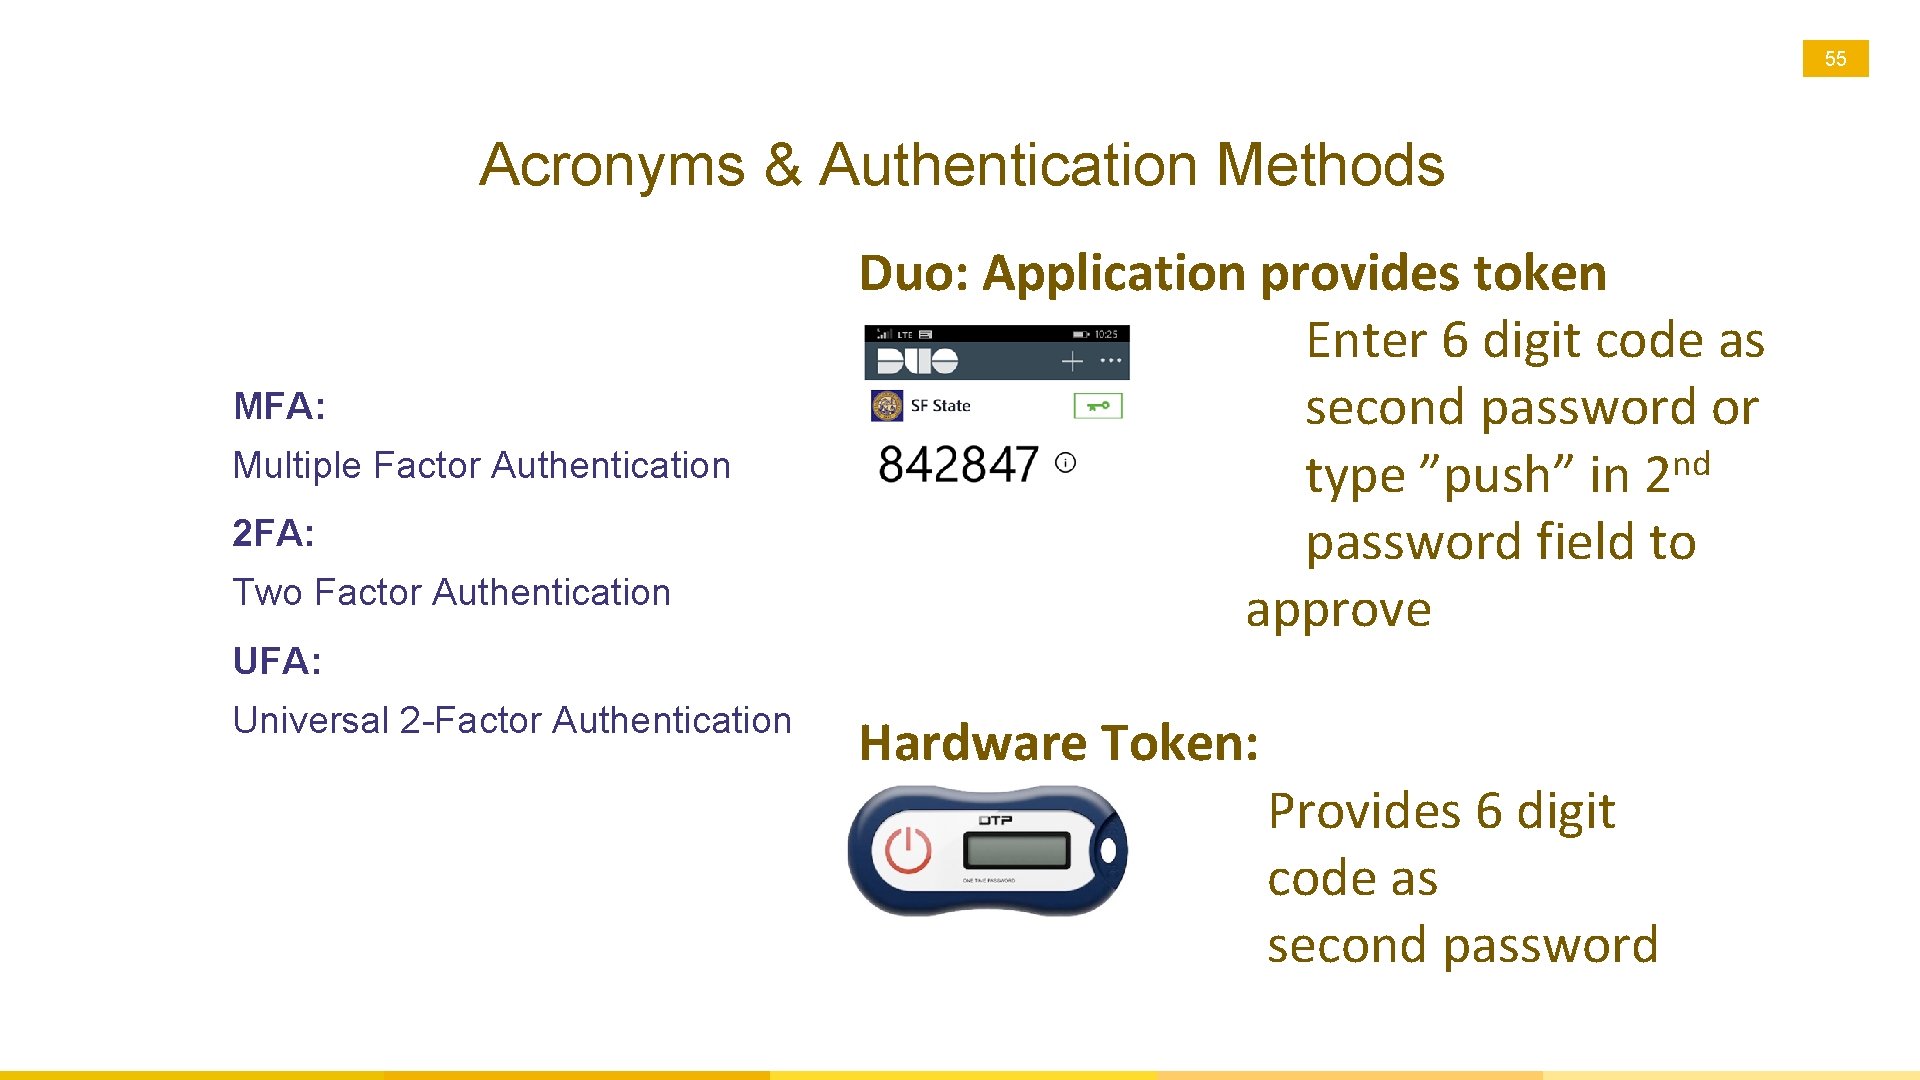Toggle the SF State account visibility
1920x1080 pixels.
(1096, 406)
